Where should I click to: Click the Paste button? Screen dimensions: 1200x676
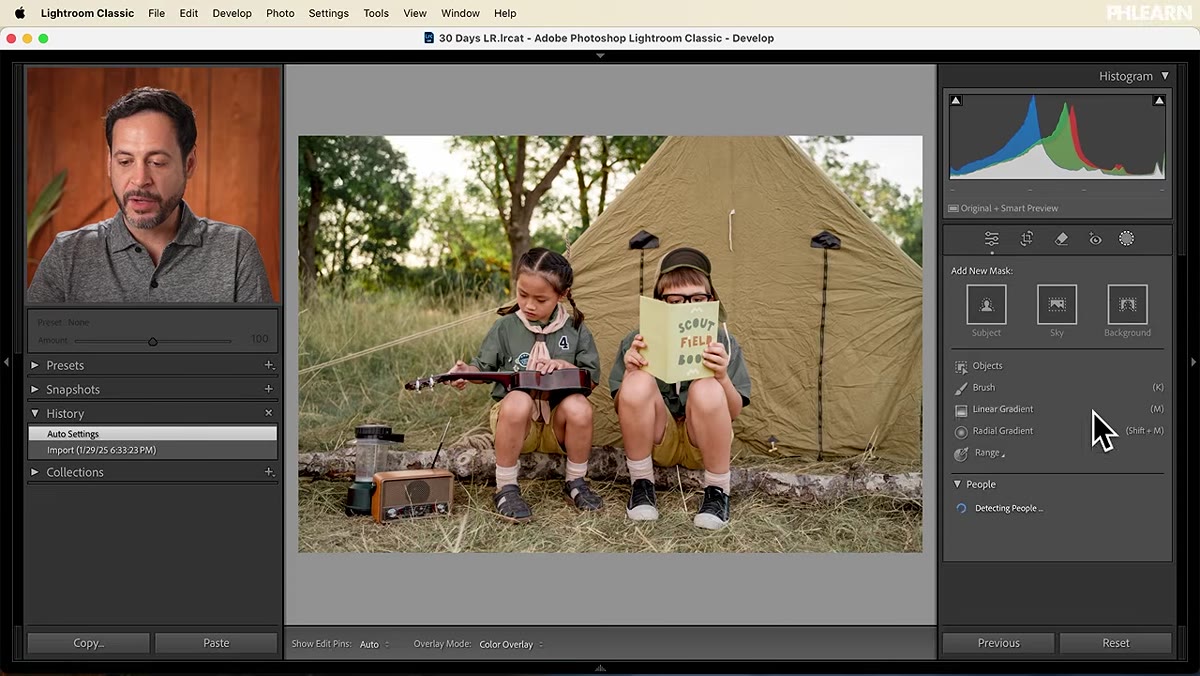[216, 643]
